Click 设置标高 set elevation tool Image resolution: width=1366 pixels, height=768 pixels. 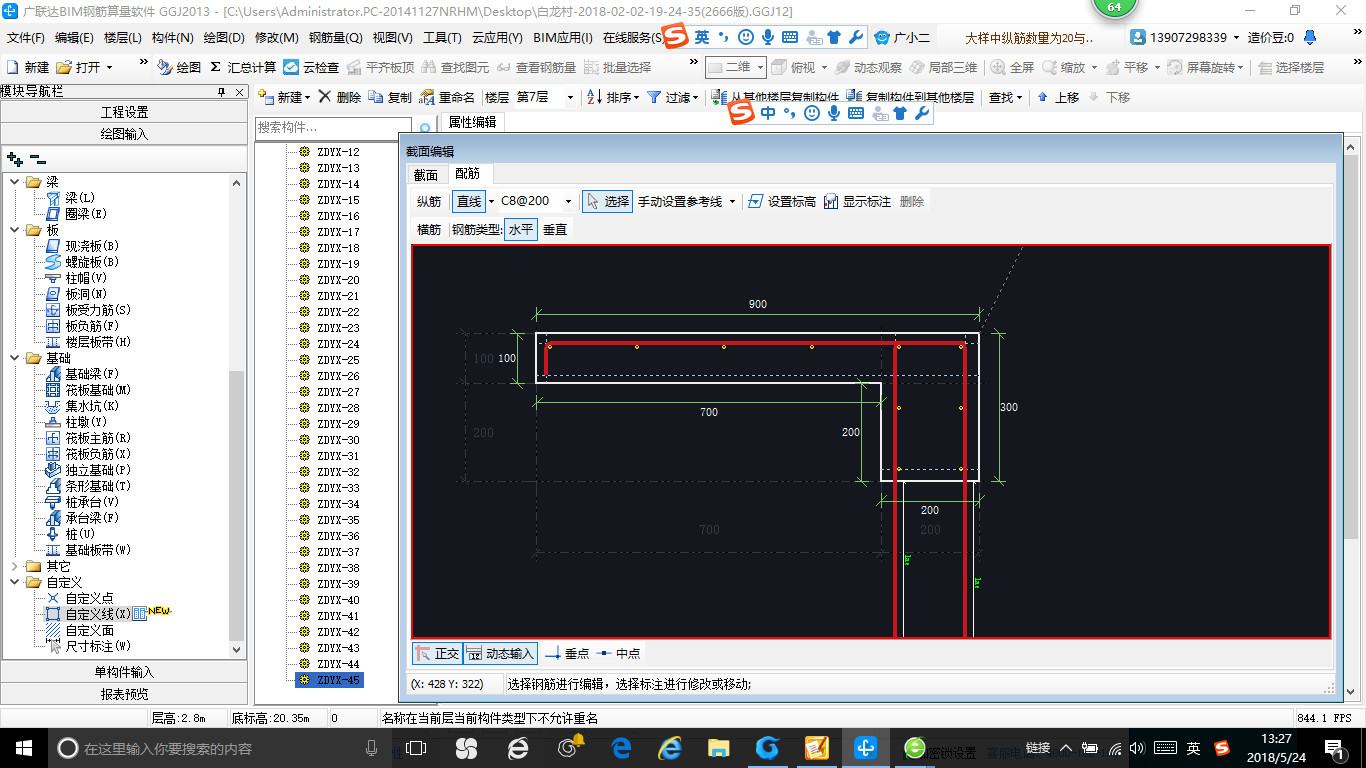pos(782,201)
